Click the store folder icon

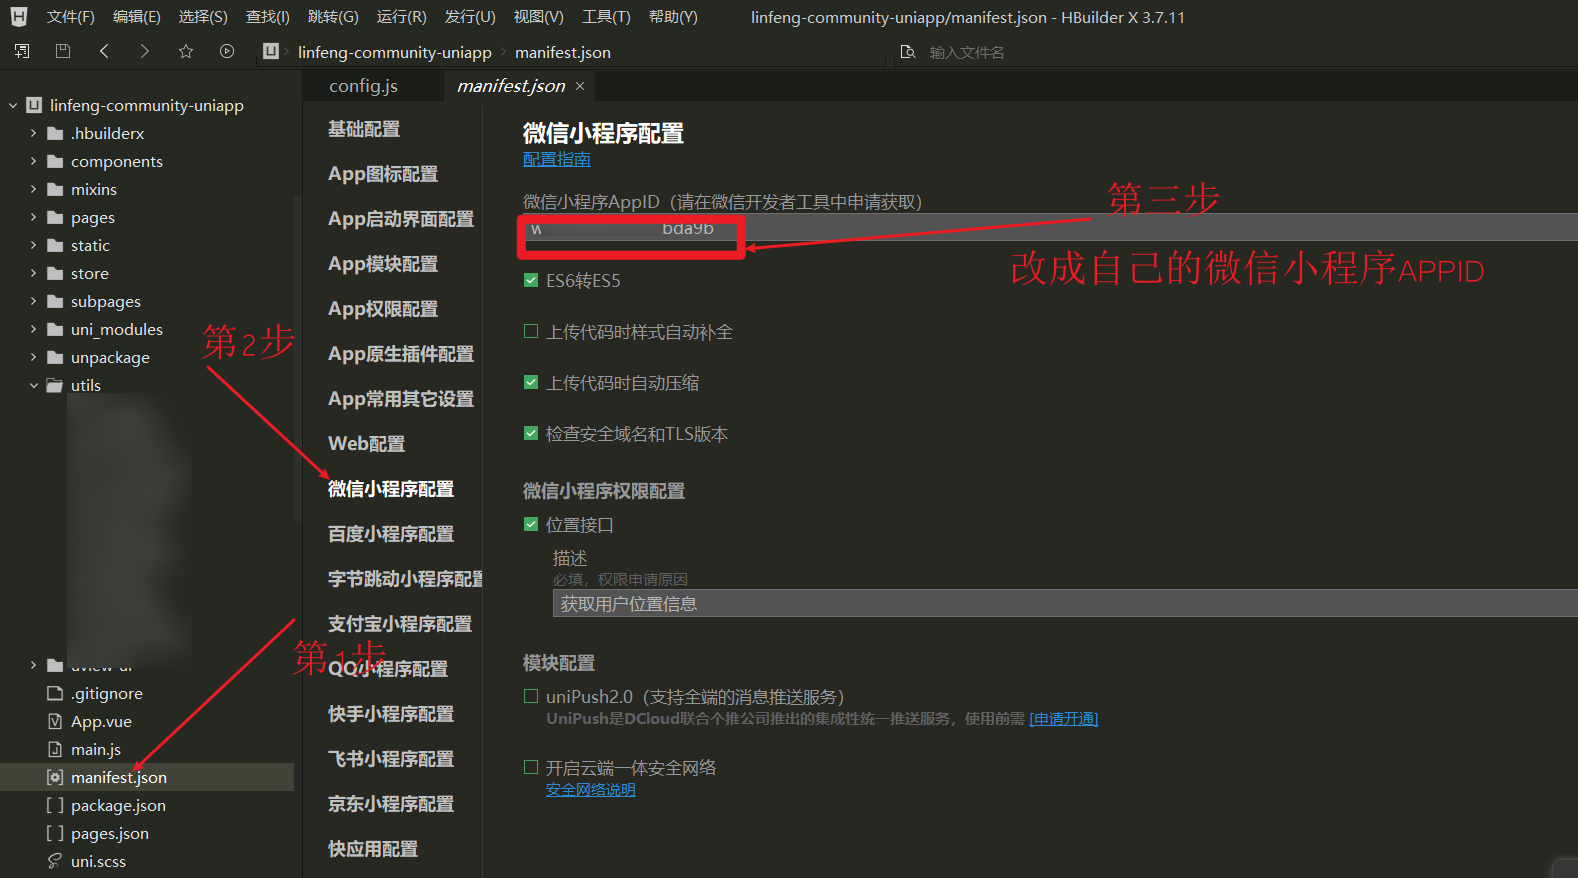[55, 273]
